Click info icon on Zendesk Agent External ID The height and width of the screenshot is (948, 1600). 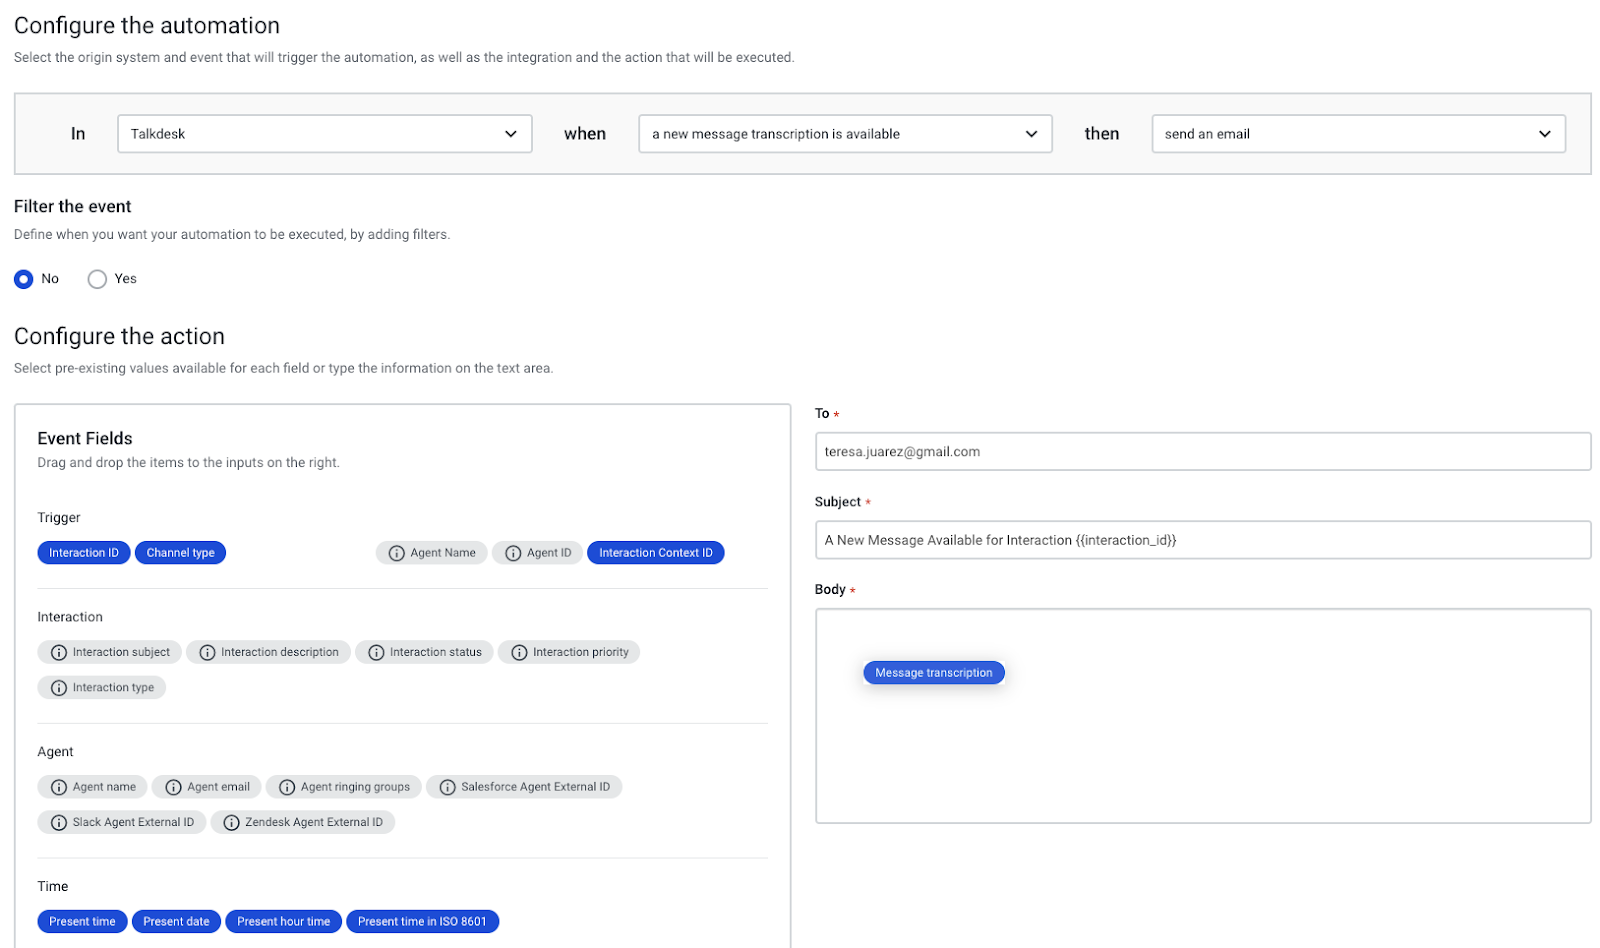click(231, 823)
